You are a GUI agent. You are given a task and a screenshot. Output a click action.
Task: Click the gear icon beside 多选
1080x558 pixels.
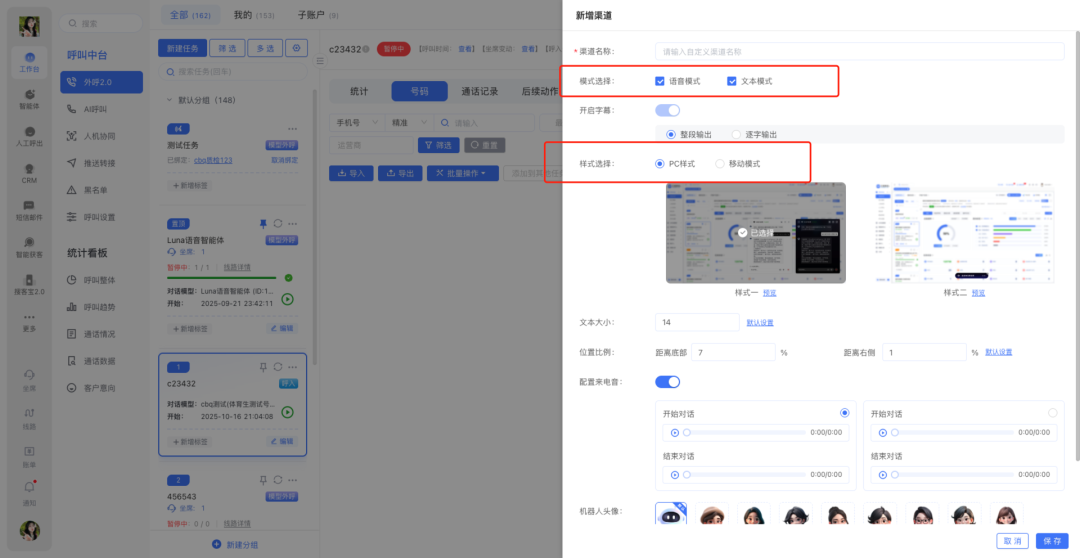tap(296, 48)
